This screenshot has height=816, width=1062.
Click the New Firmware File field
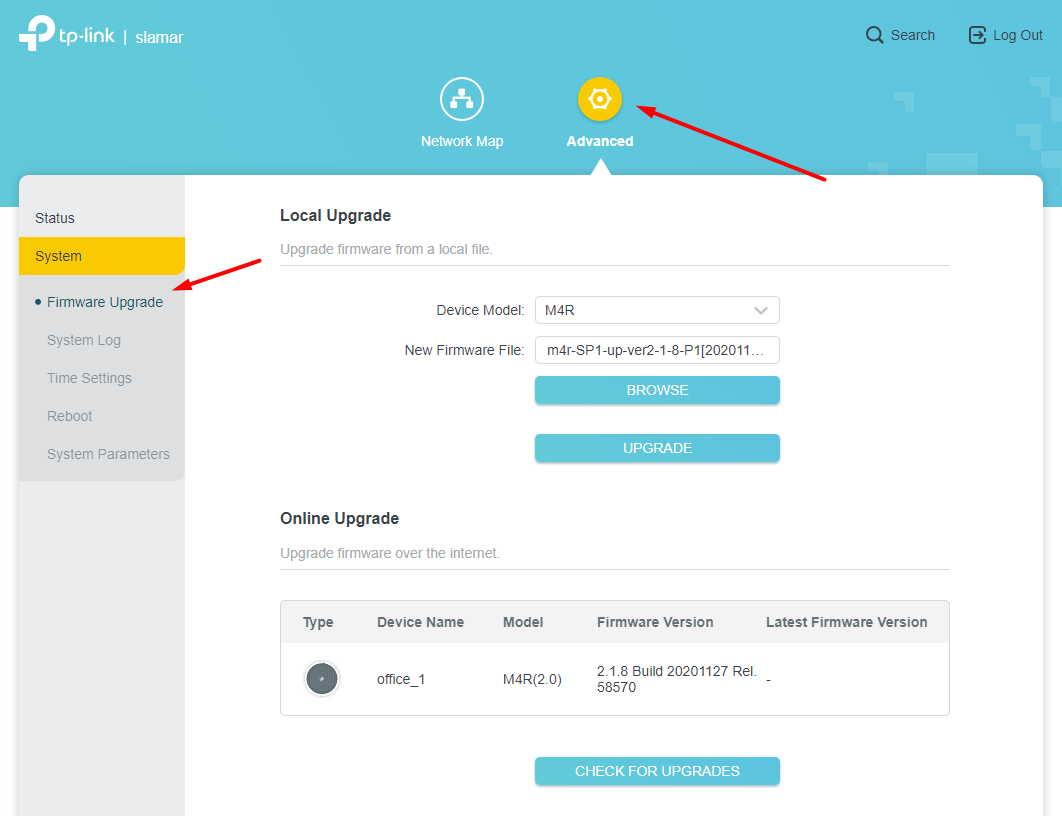click(657, 350)
